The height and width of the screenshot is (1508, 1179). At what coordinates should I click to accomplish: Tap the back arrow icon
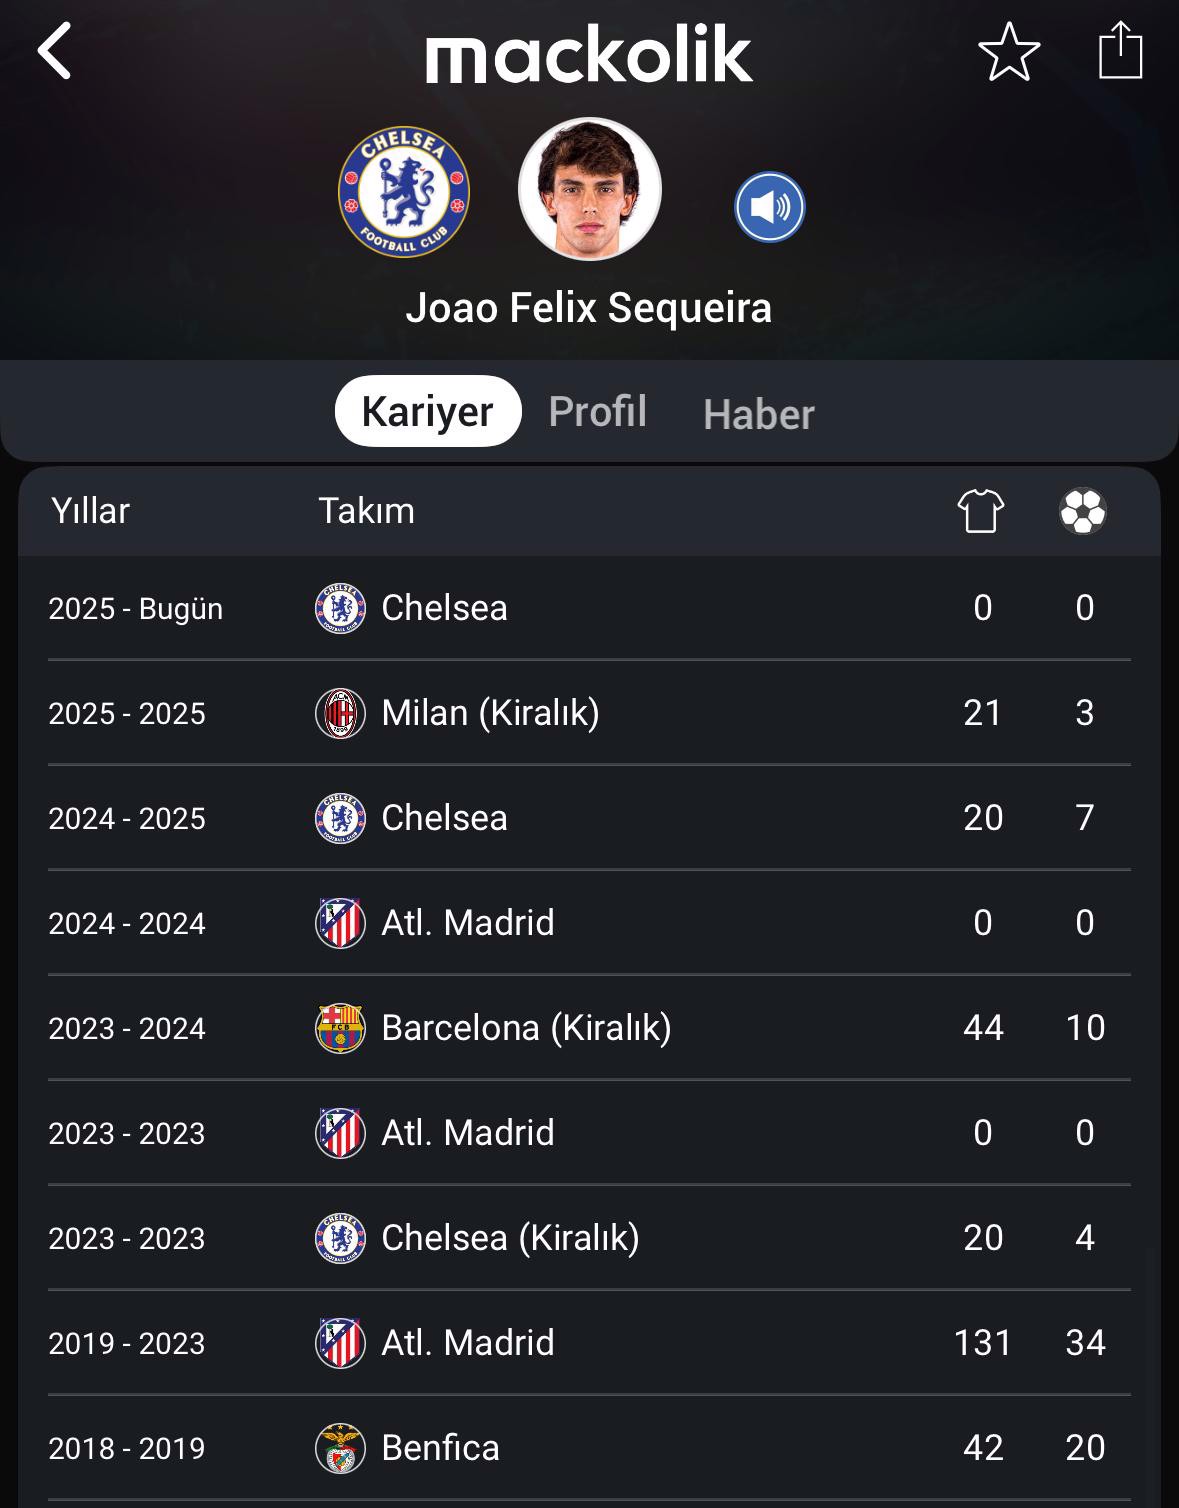click(55, 51)
